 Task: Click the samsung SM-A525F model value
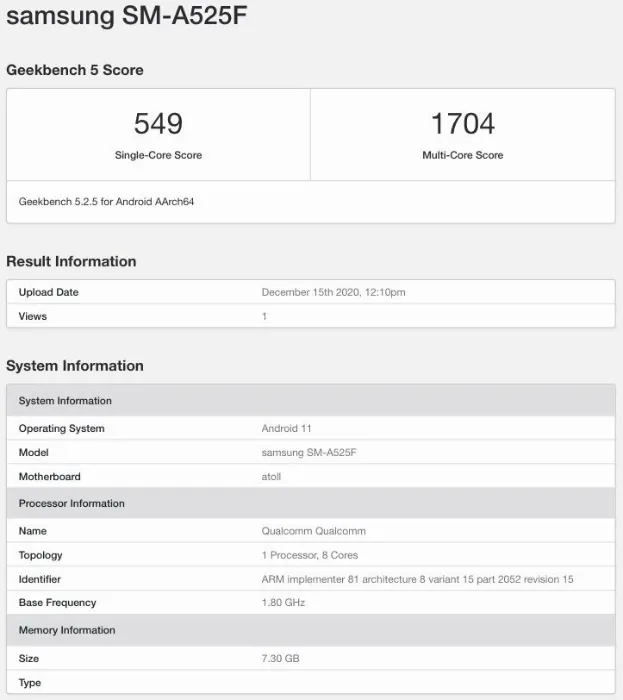309,452
